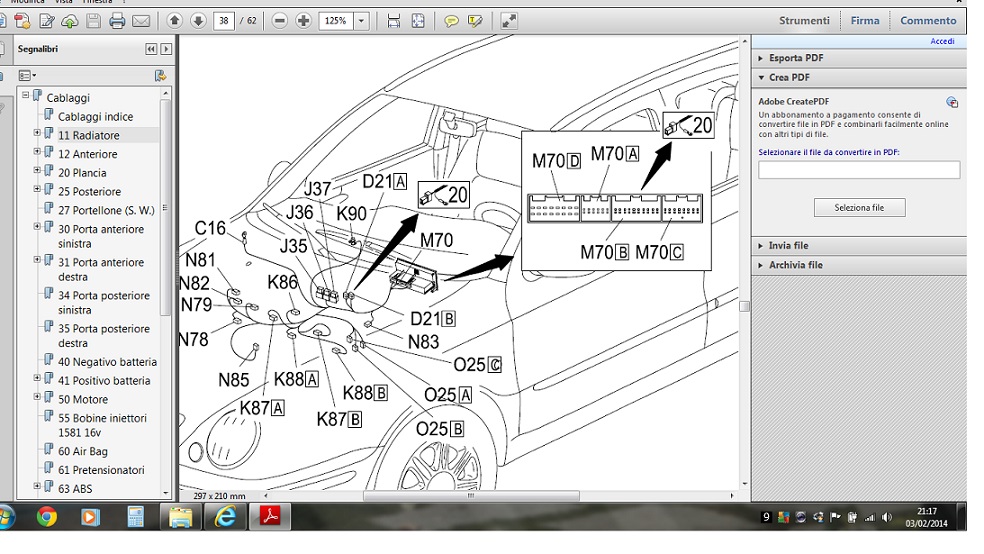Click the Segnalibri panel right arrow button
Viewport: 984px width, 554px height.
click(x=166, y=49)
